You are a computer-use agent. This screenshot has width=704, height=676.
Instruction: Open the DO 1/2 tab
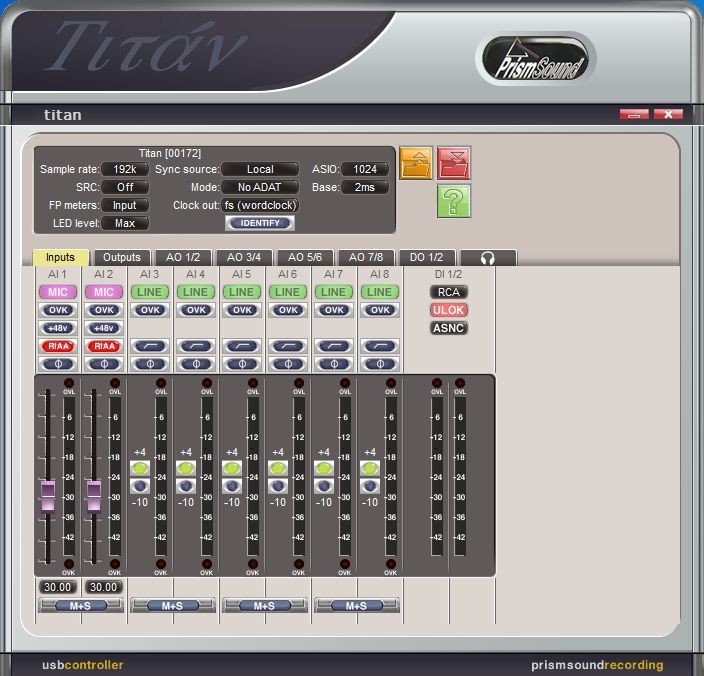[x=427, y=258]
